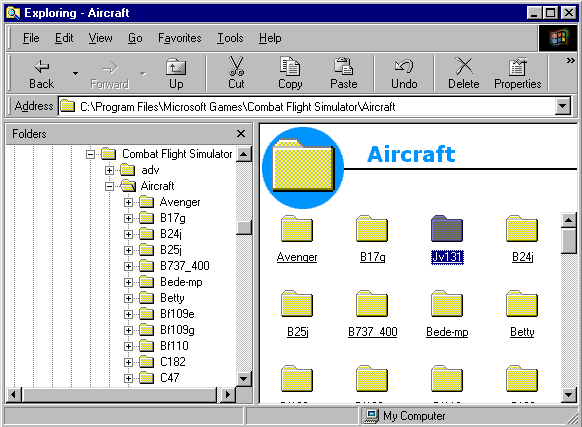Click the open Aircraft folder tree icon

coord(128,186)
